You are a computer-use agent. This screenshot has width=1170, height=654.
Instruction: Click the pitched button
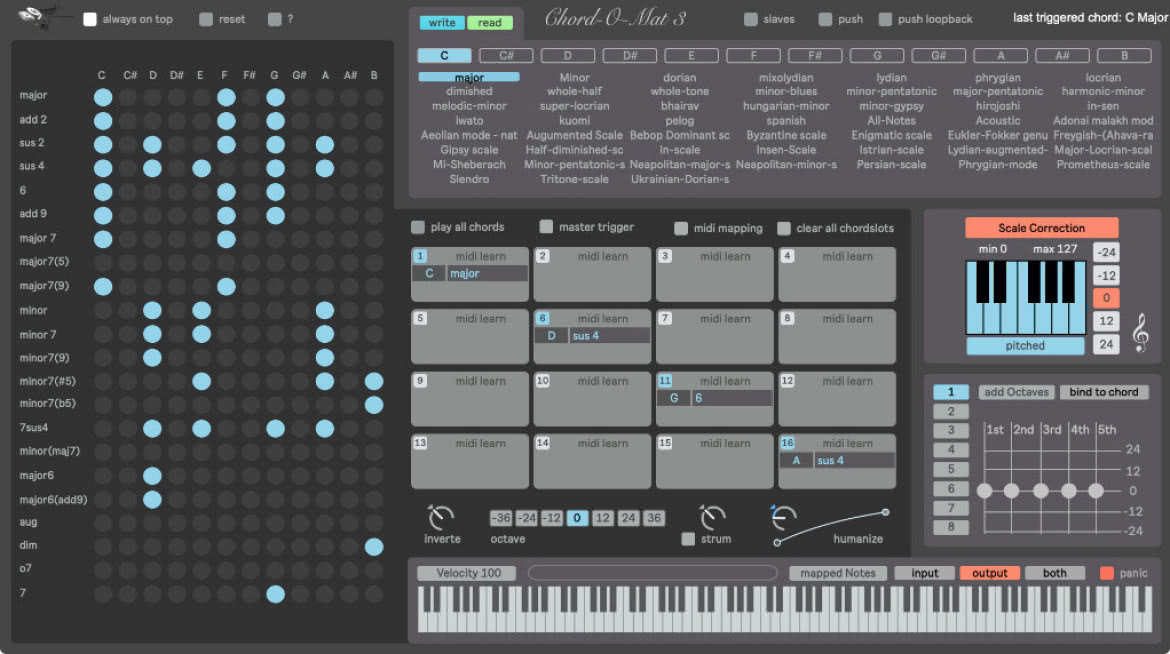coord(1024,346)
